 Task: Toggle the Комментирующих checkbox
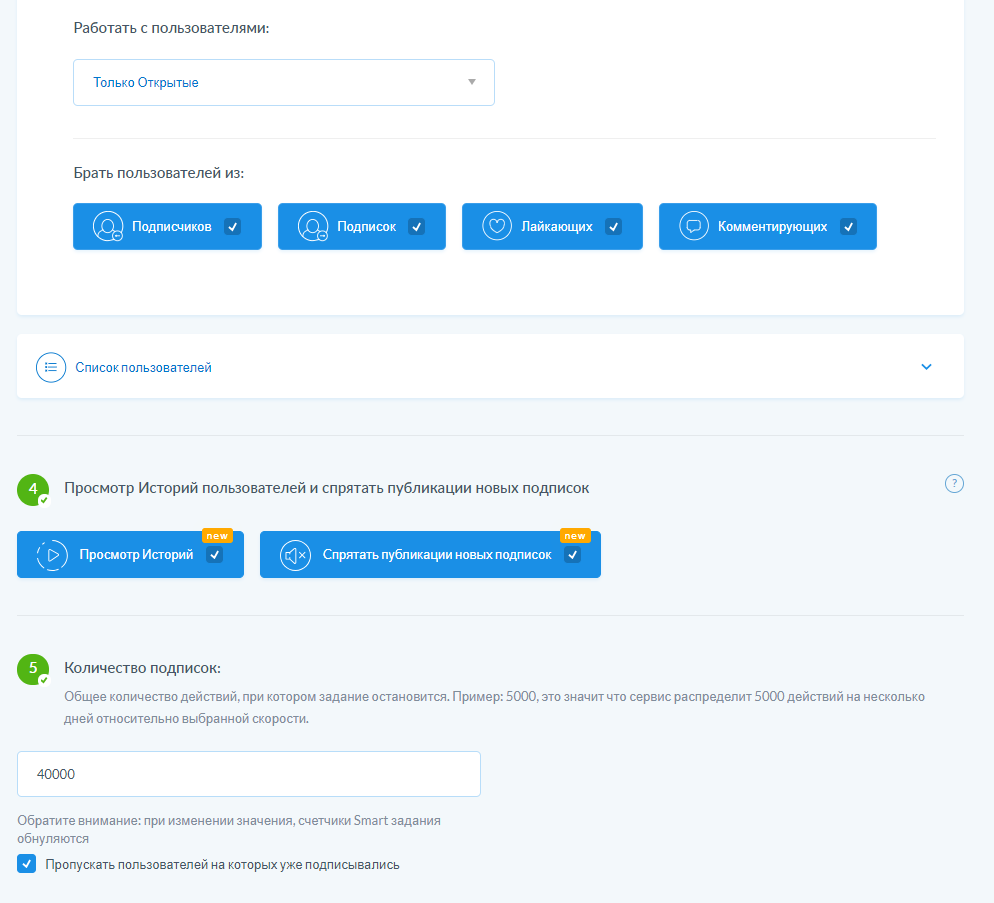click(848, 227)
